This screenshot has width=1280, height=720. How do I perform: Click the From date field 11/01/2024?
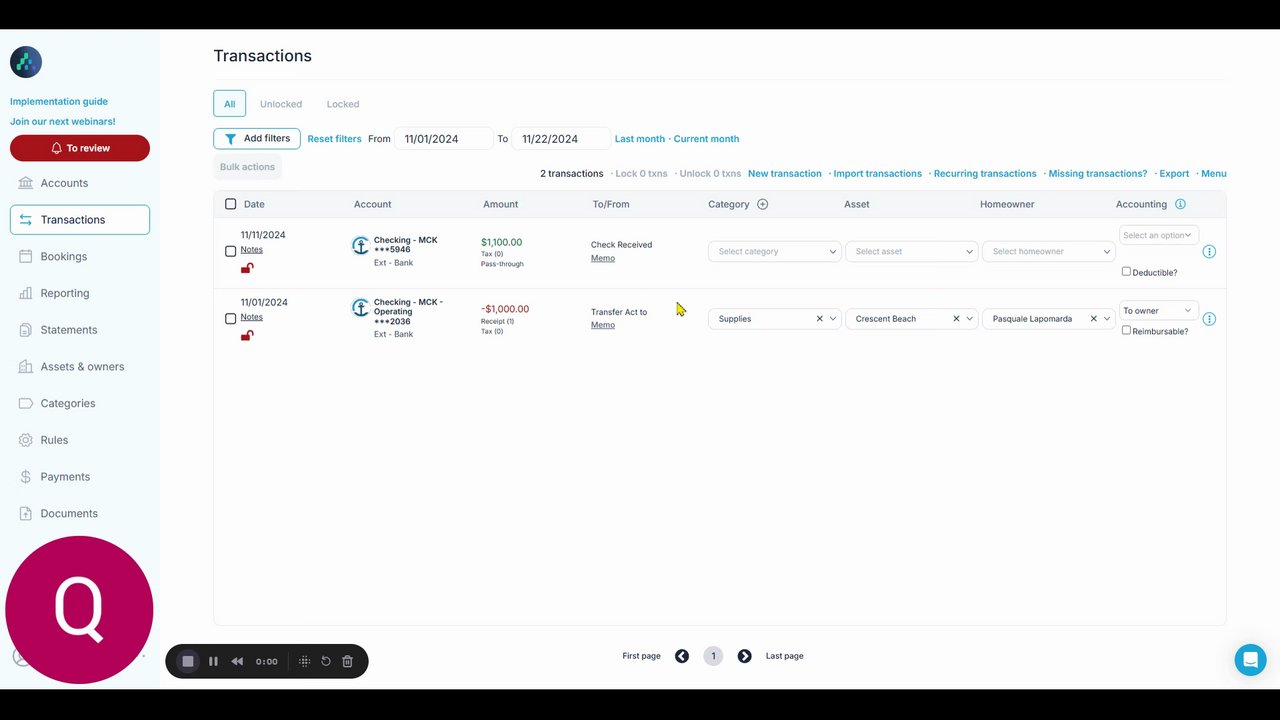tap(444, 139)
